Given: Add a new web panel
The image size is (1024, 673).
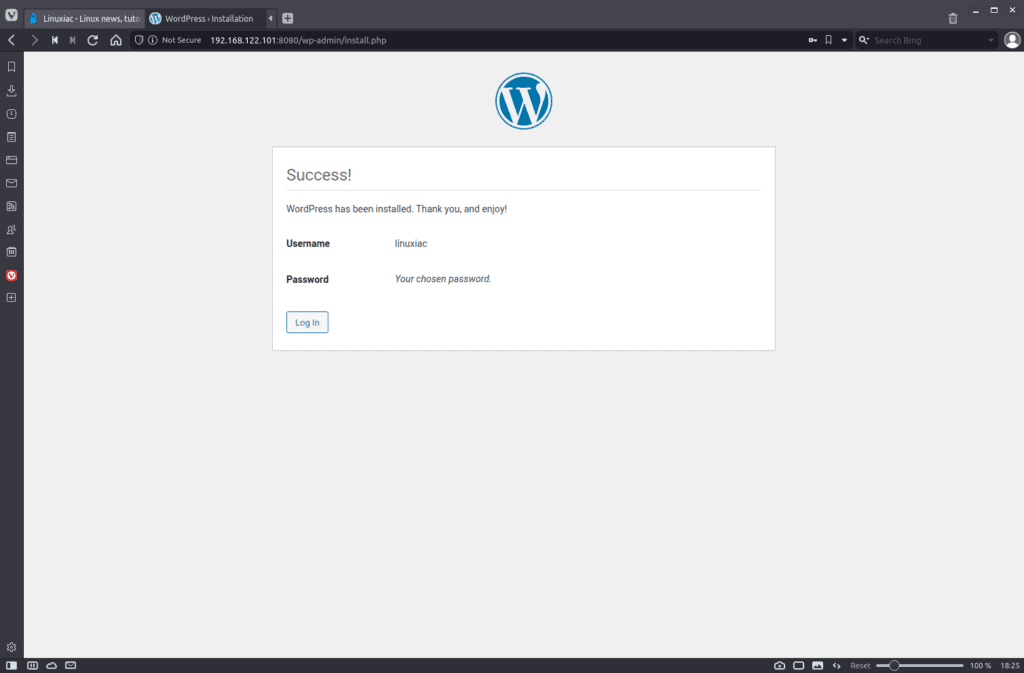Looking at the screenshot, I should (11, 298).
